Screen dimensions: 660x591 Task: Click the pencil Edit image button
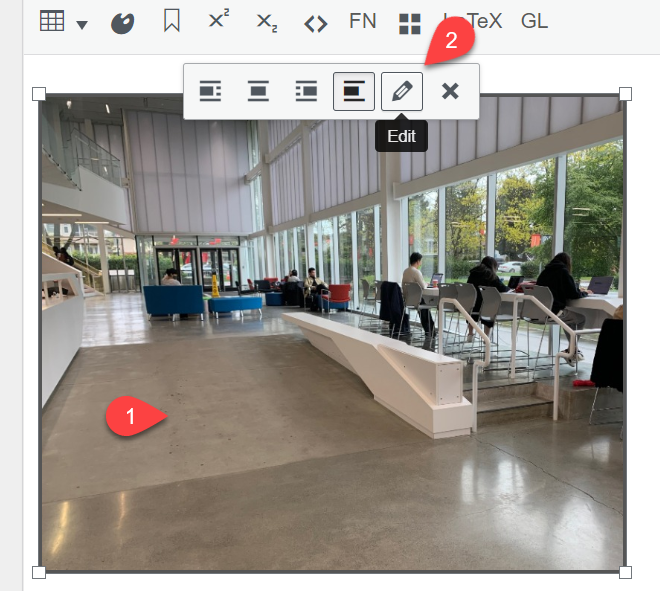[x=402, y=91]
